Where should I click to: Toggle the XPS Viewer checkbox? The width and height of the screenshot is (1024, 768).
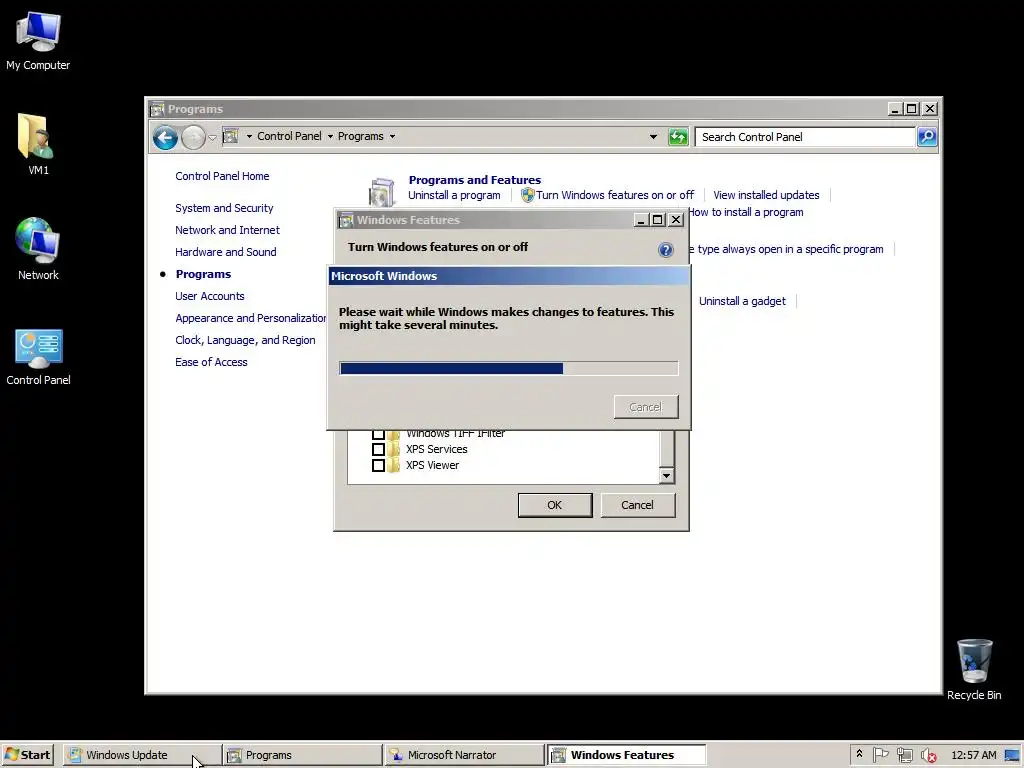[x=378, y=465]
